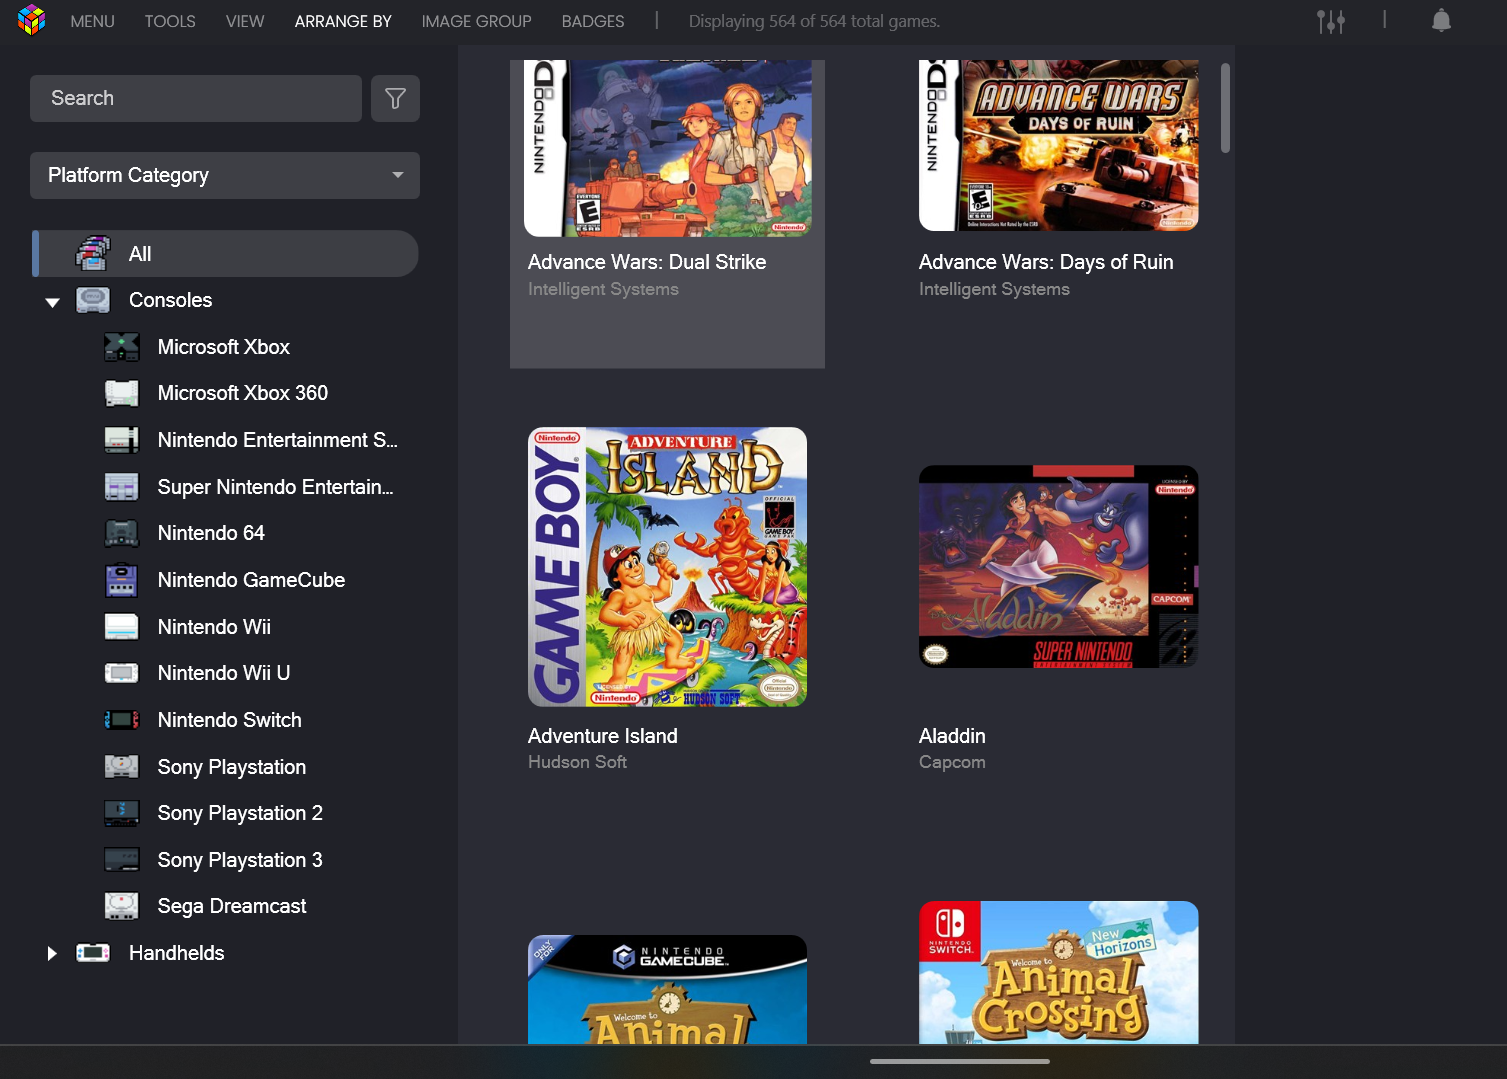Click the Hudson Soft developer text
This screenshot has height=1079, width=1507.
click(x=577, y=762)
